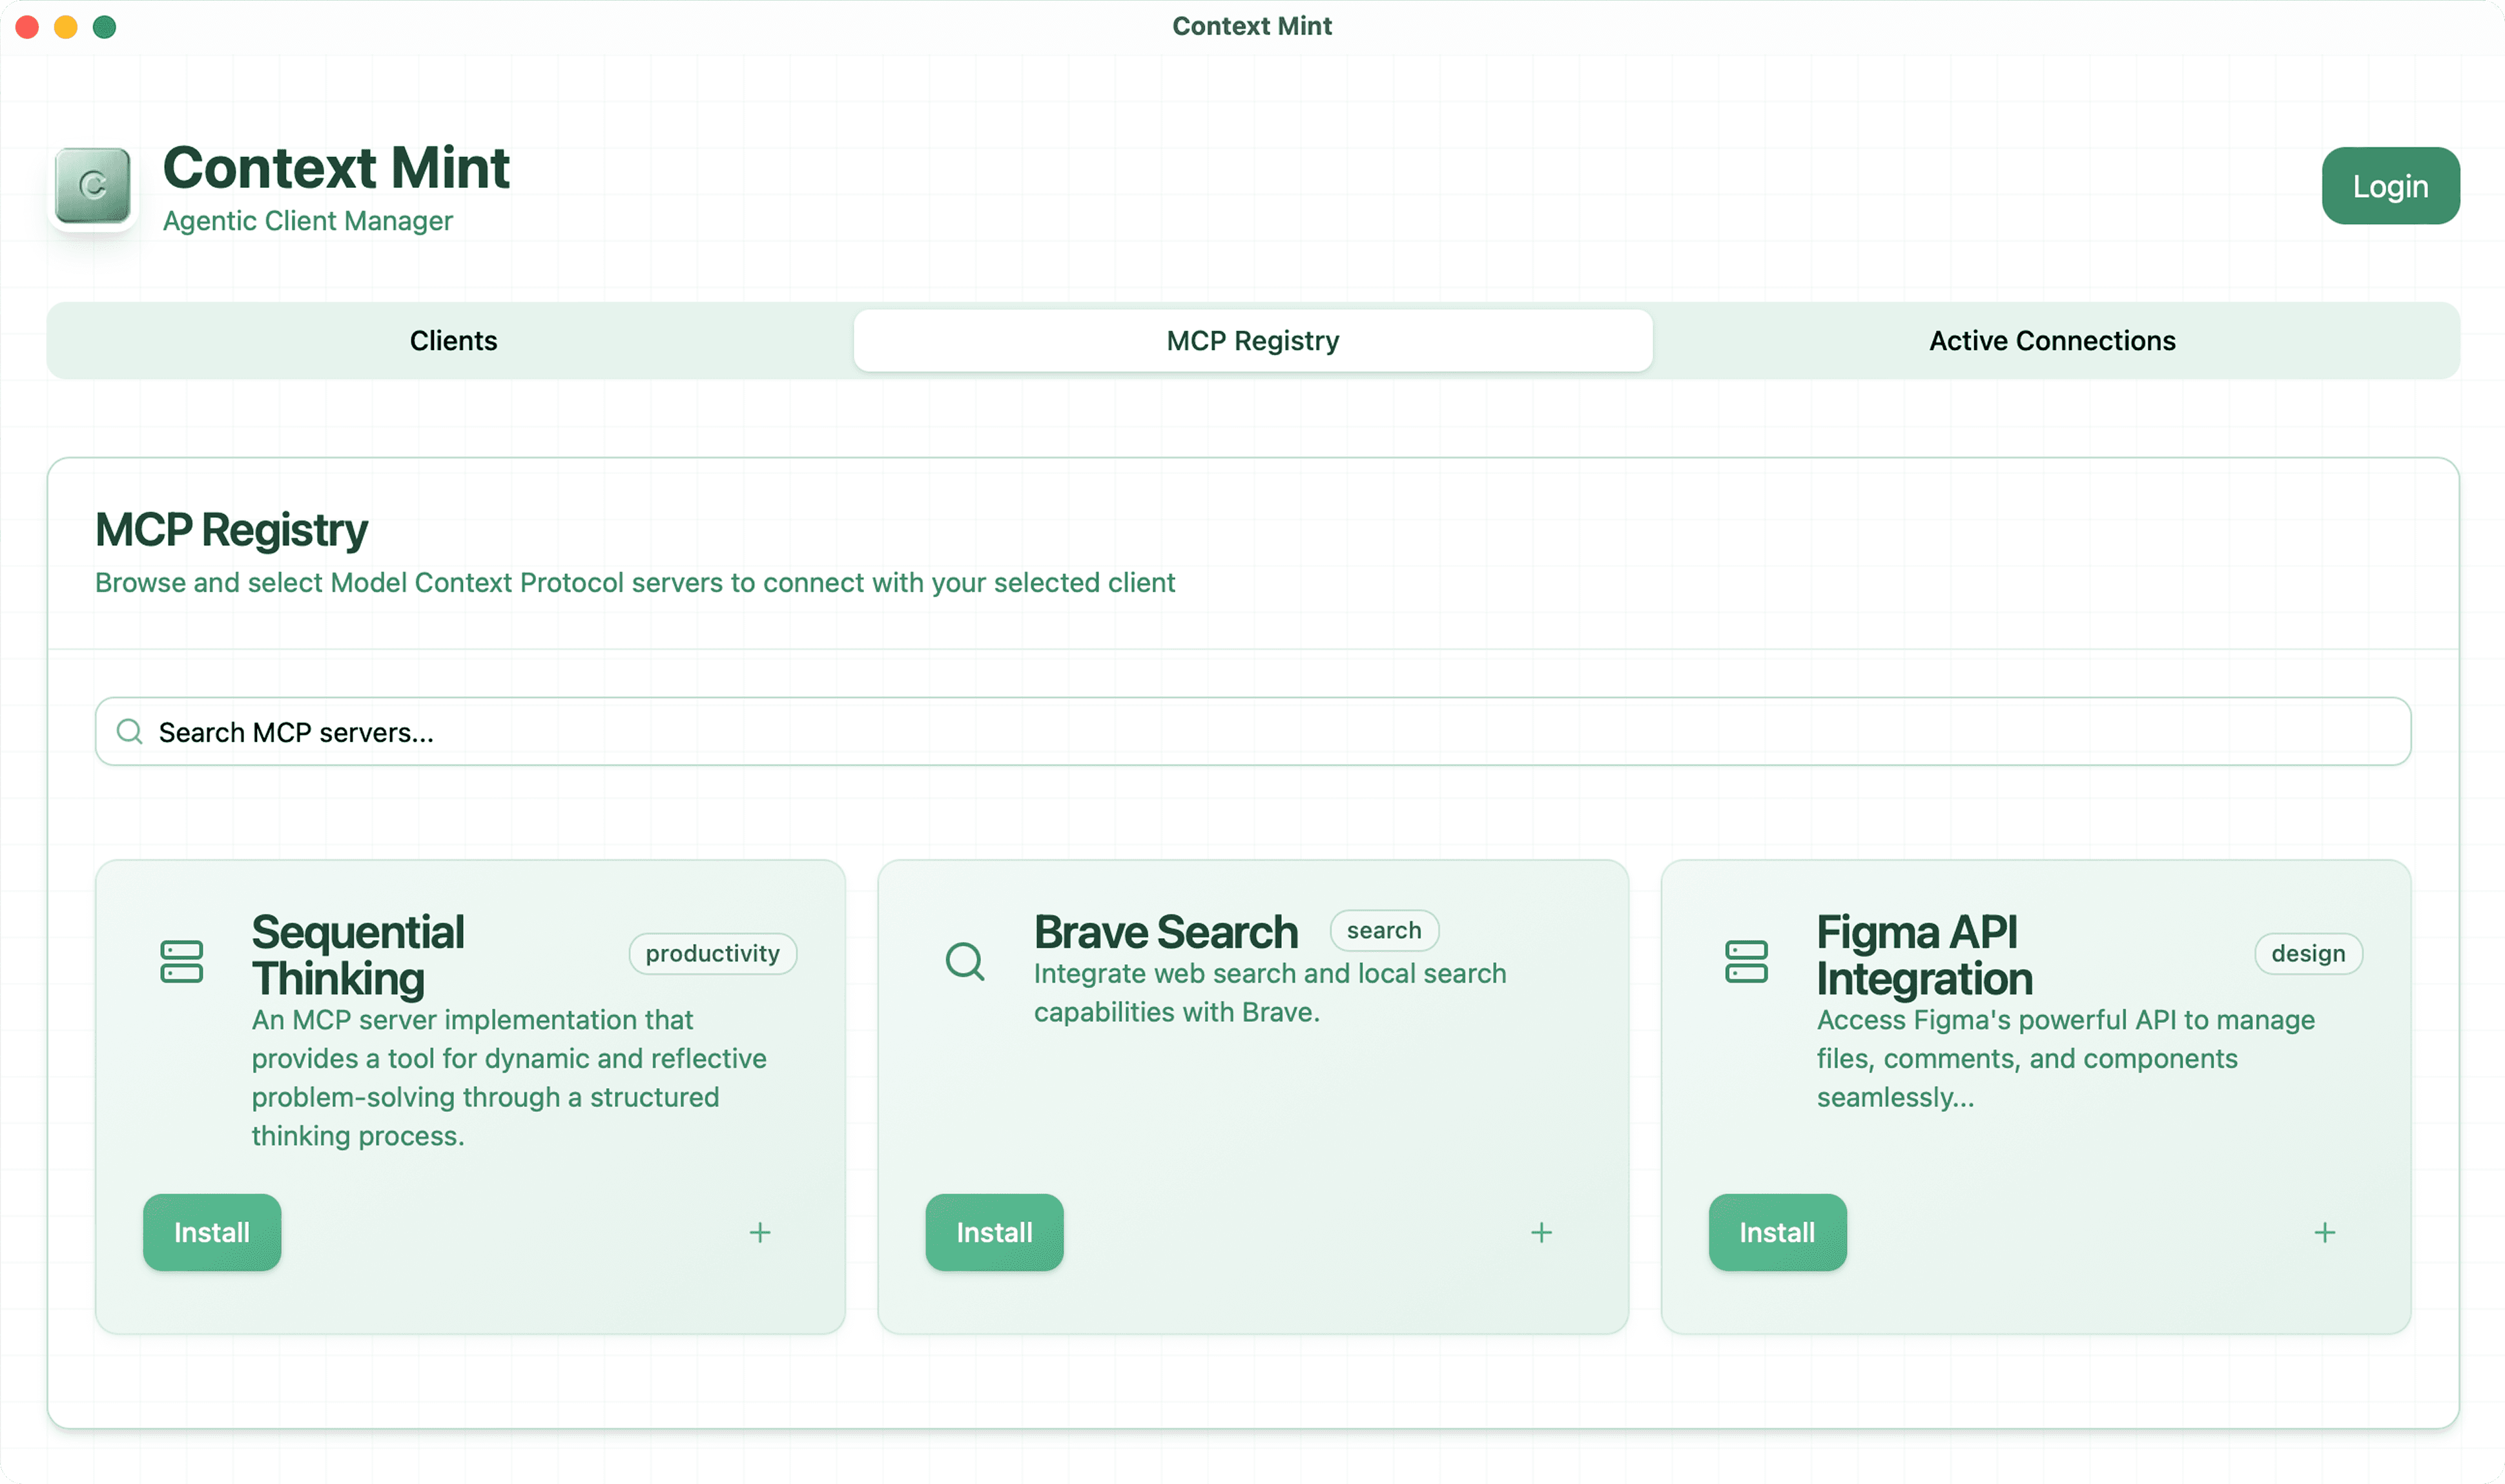Switch to the Clients tab
The height and width of the screenshot is (1484, 2505).
coord(453,340)
